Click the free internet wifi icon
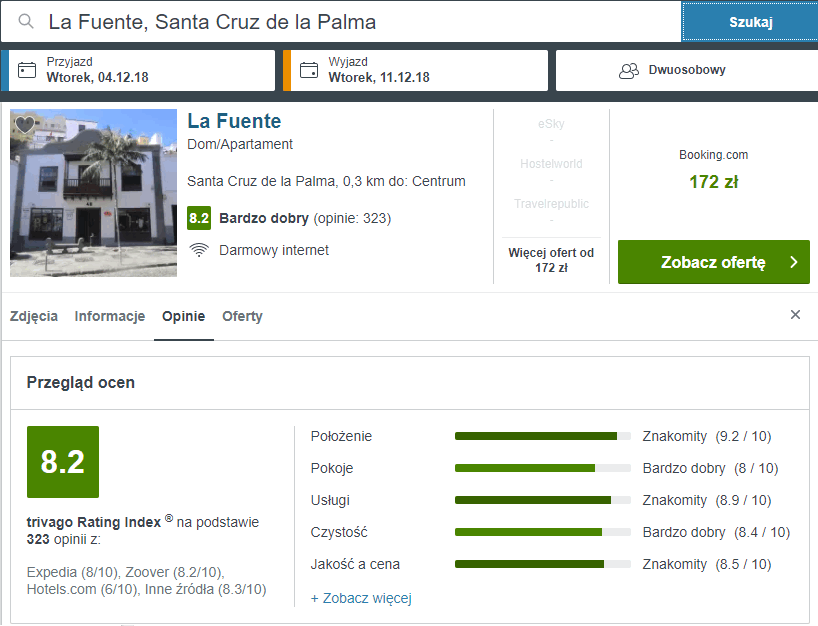The height and width of the screenshot is (626, 818). tap(199, 250)
